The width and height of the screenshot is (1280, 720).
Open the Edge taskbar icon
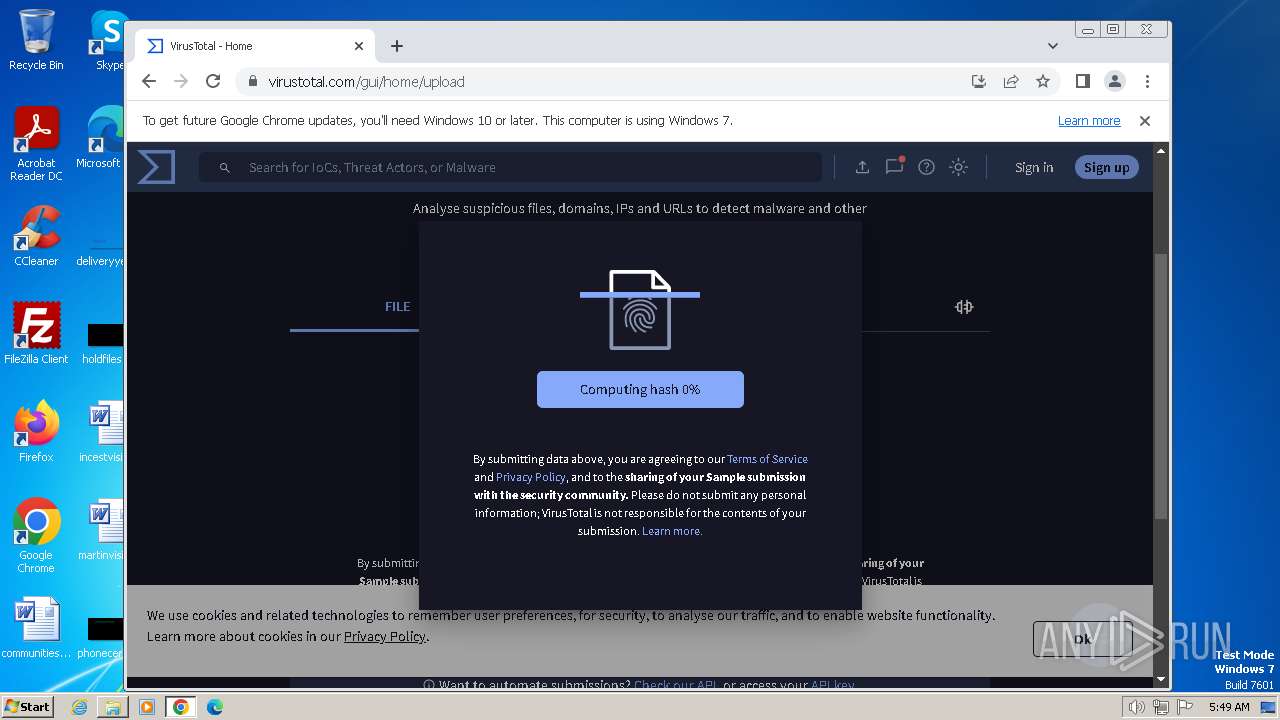(x=214, y=707)
